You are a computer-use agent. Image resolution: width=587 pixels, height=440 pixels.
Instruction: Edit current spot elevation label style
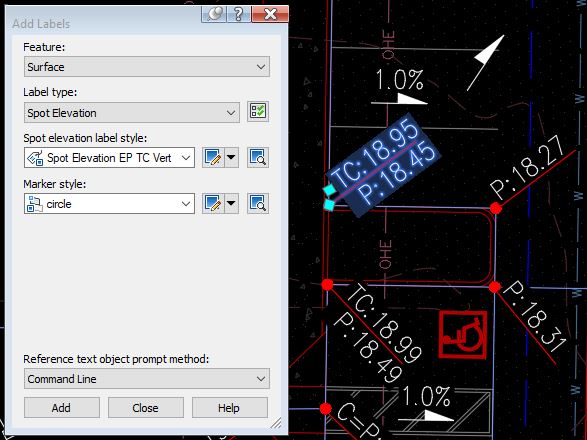click(x=213, y=157)
